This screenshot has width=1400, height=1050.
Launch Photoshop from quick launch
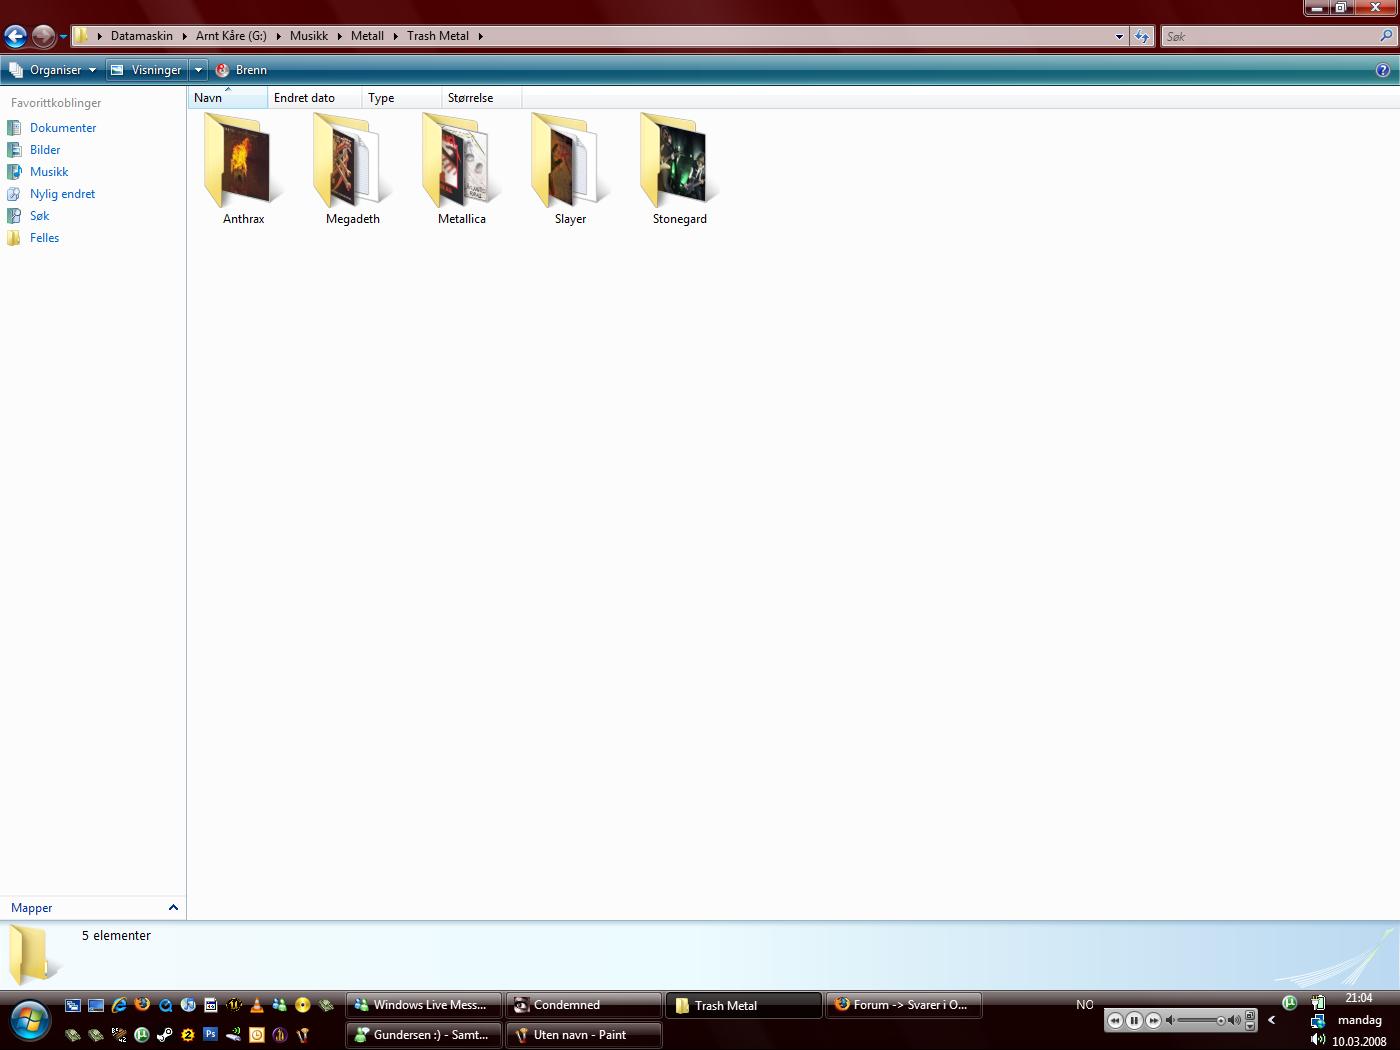click(210, 1034)
